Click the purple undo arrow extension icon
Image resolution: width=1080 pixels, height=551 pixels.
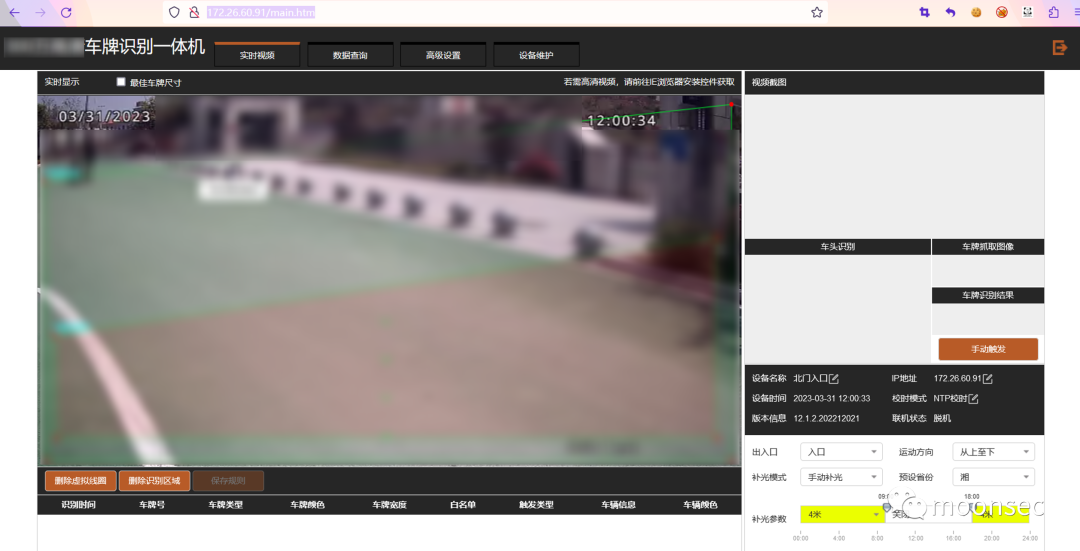[951, 12]
